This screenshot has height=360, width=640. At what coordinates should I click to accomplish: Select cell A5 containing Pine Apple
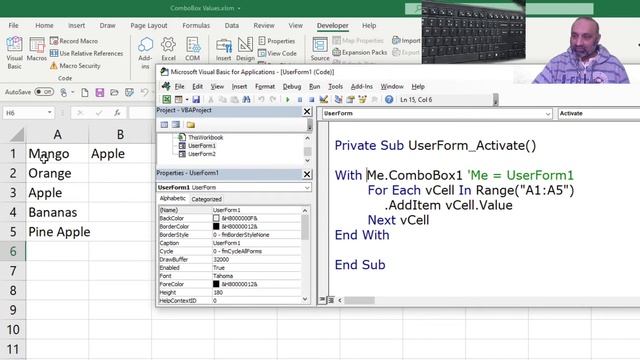coord(57,232)
